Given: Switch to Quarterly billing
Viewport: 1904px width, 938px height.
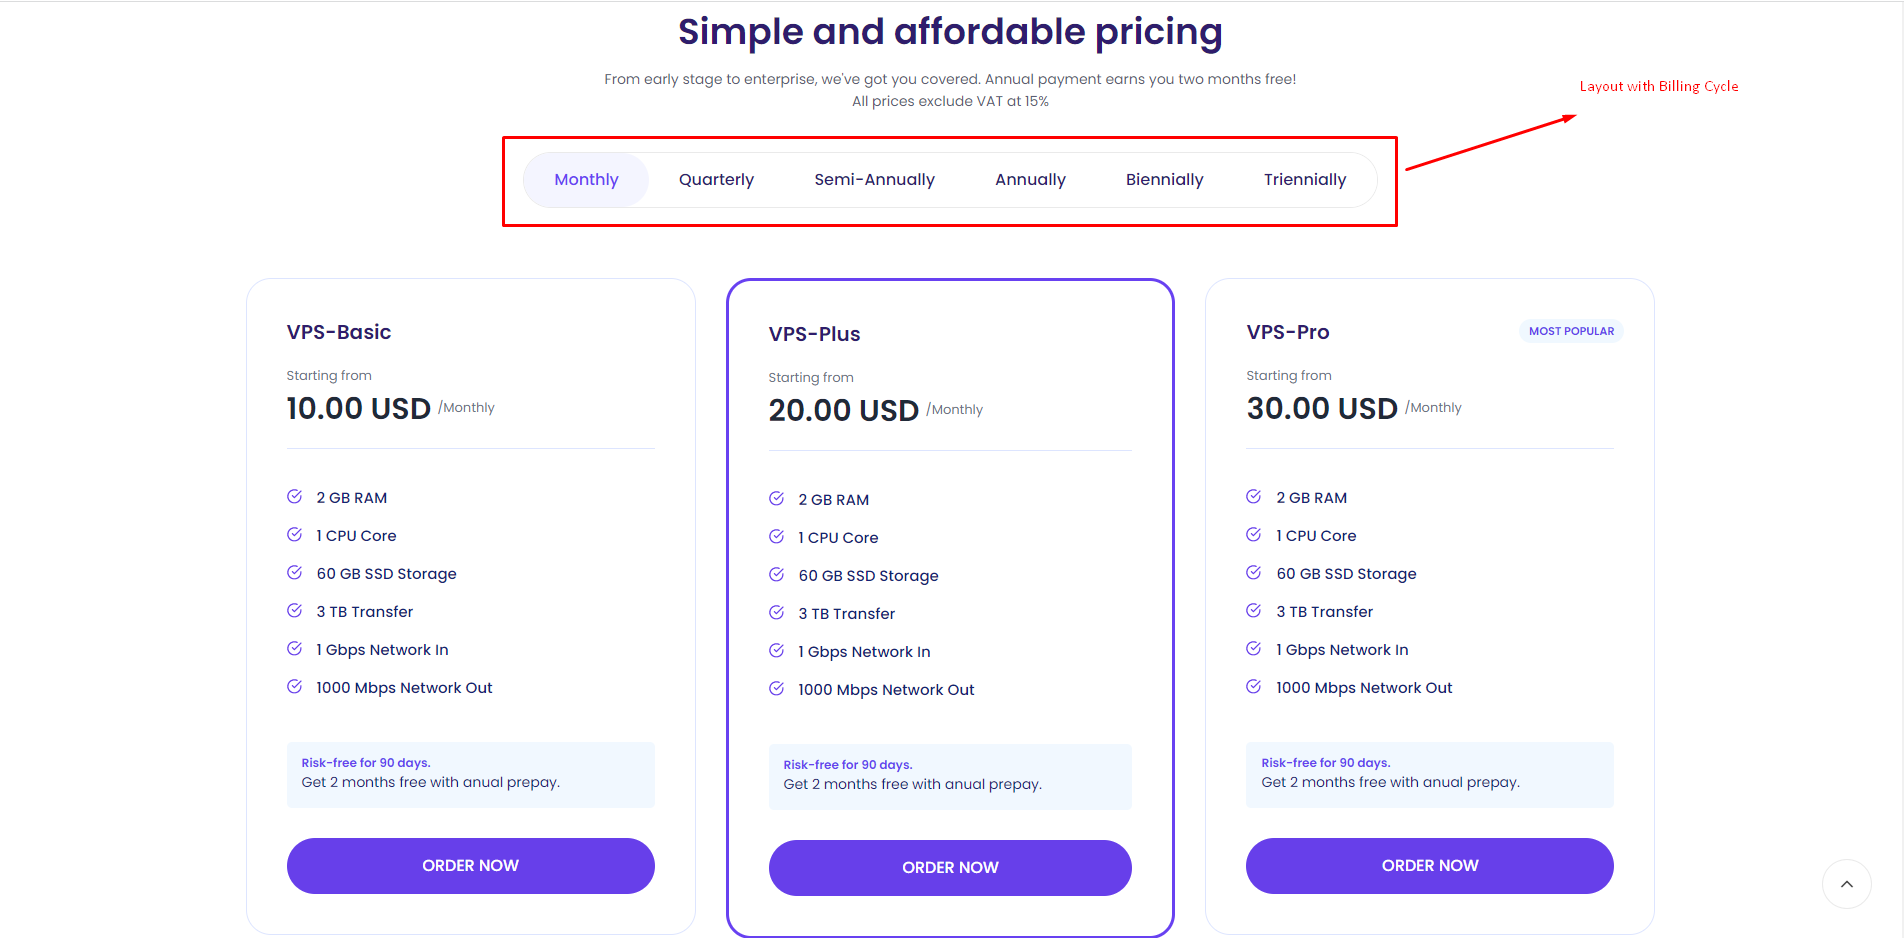Looking at the screenshot, I should point(716,180).
